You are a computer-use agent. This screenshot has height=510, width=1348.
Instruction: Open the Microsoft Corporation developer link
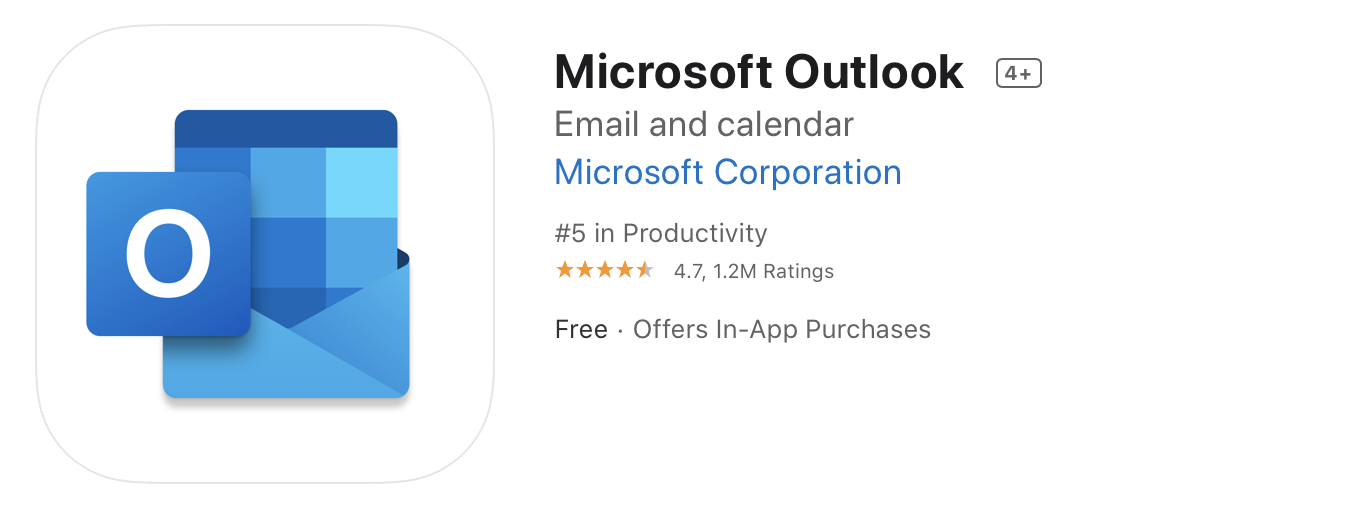[728, 172]
